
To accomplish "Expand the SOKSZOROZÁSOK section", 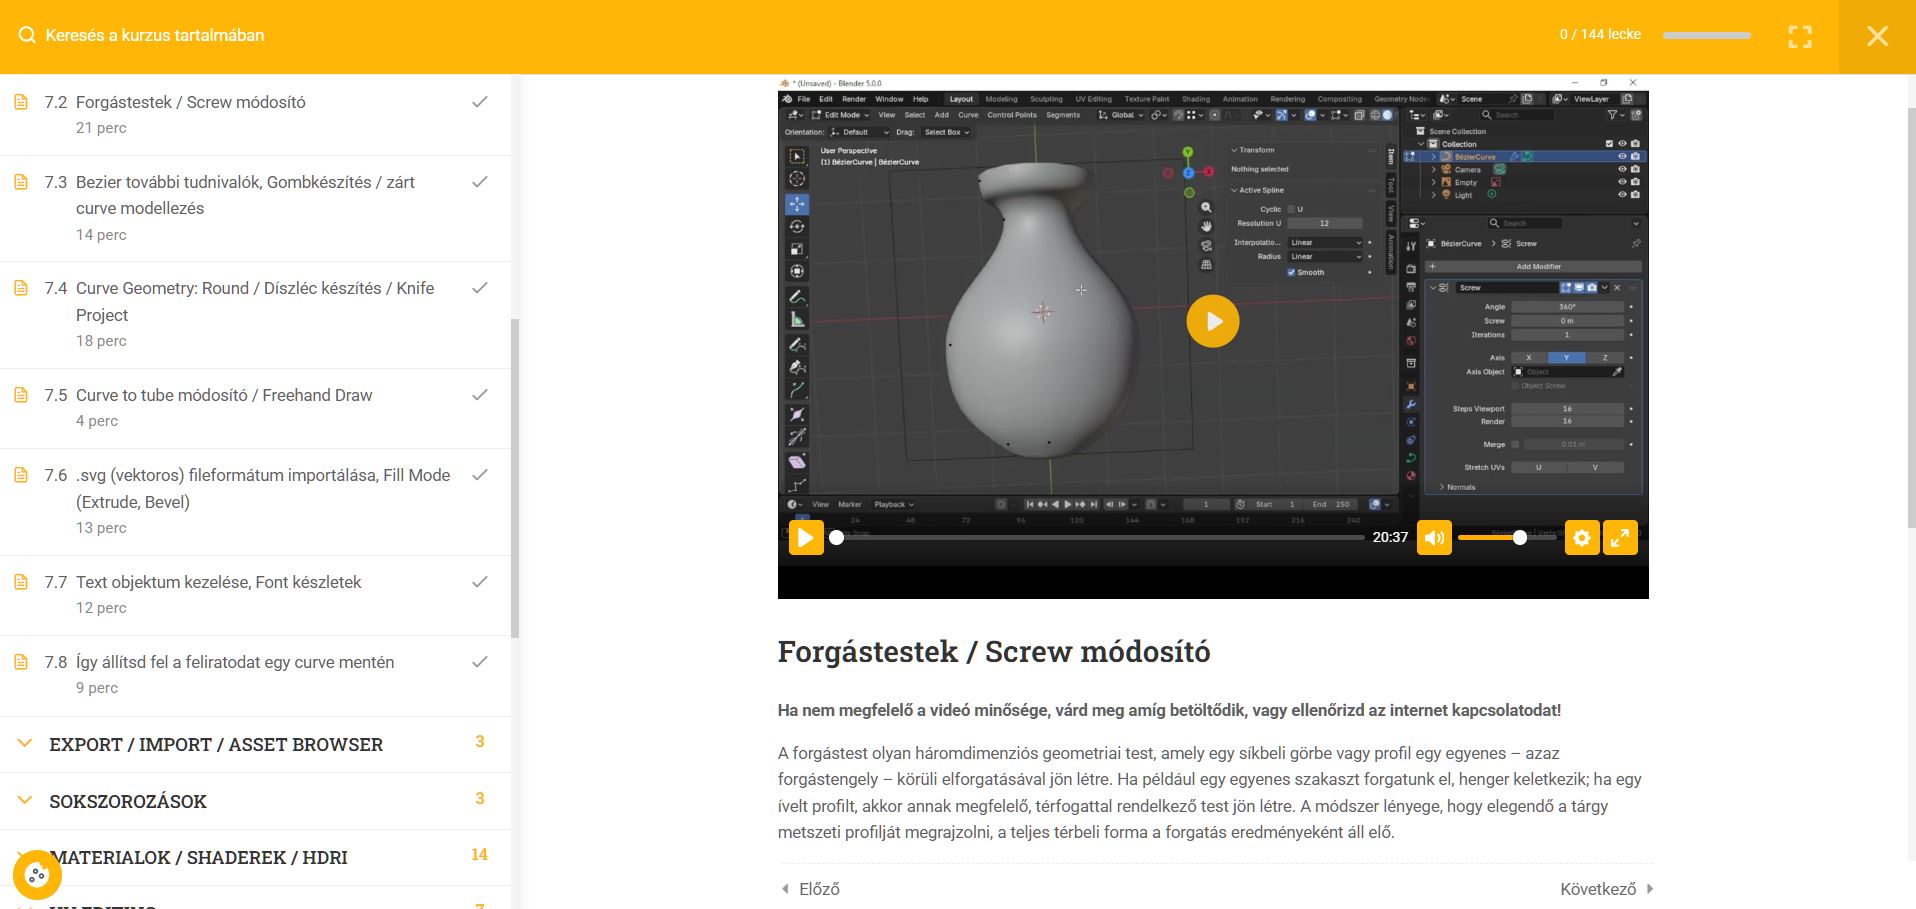I will click(128, 802).
